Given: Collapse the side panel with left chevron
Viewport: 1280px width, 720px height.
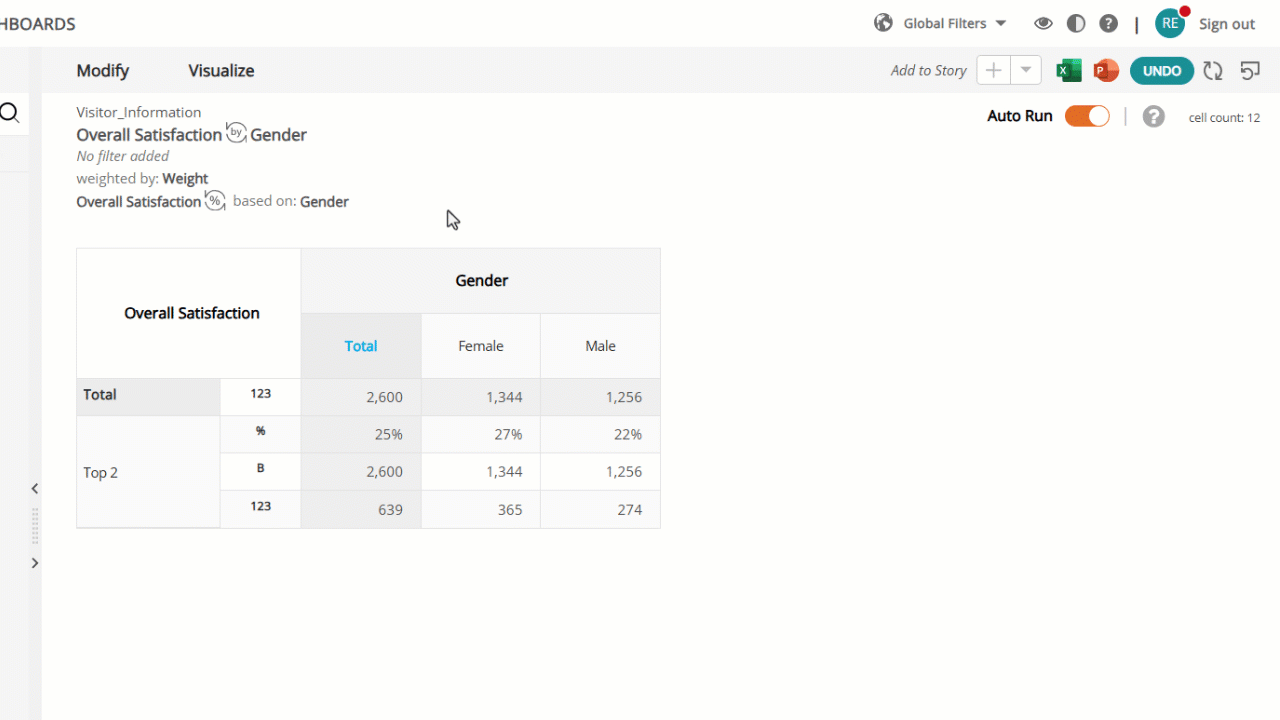Looking at the screenshot, I should (x=35, y=489).
